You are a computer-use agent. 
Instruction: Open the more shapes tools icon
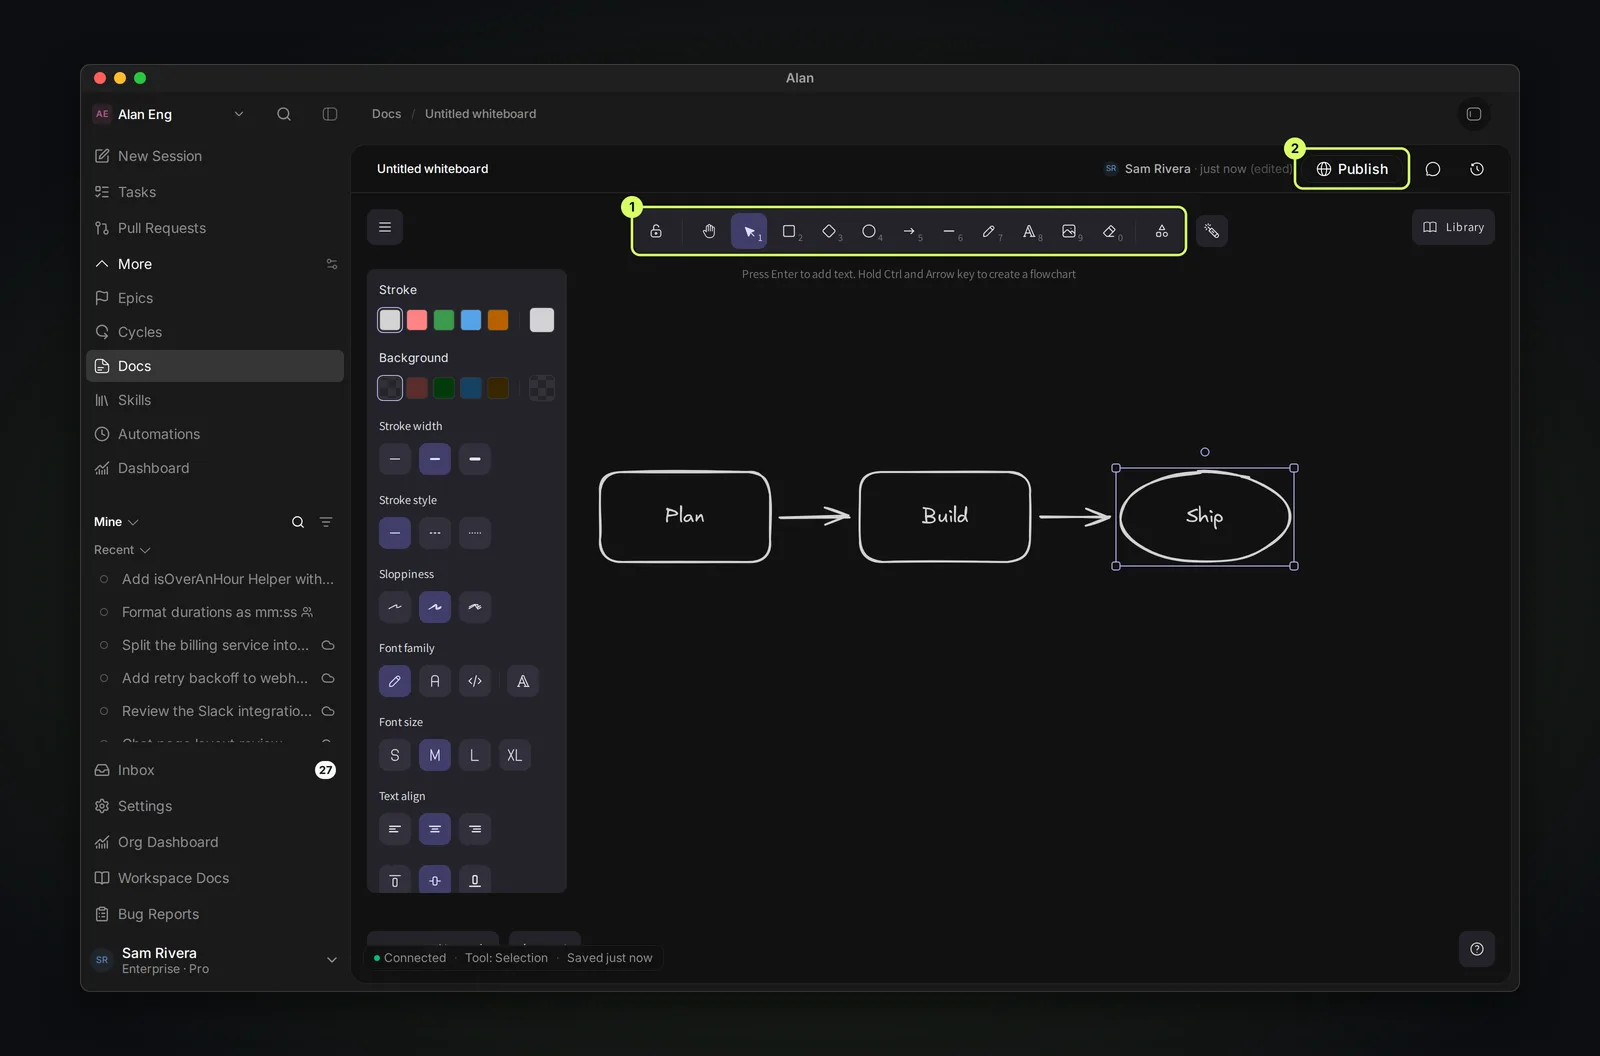coord(1162,231)
